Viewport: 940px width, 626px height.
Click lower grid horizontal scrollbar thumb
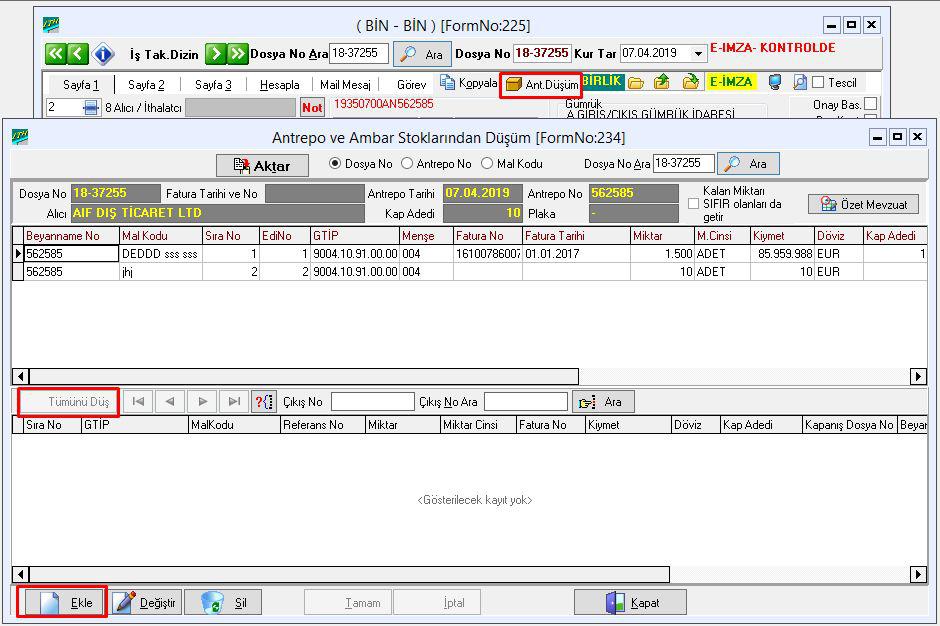(350, 574)
